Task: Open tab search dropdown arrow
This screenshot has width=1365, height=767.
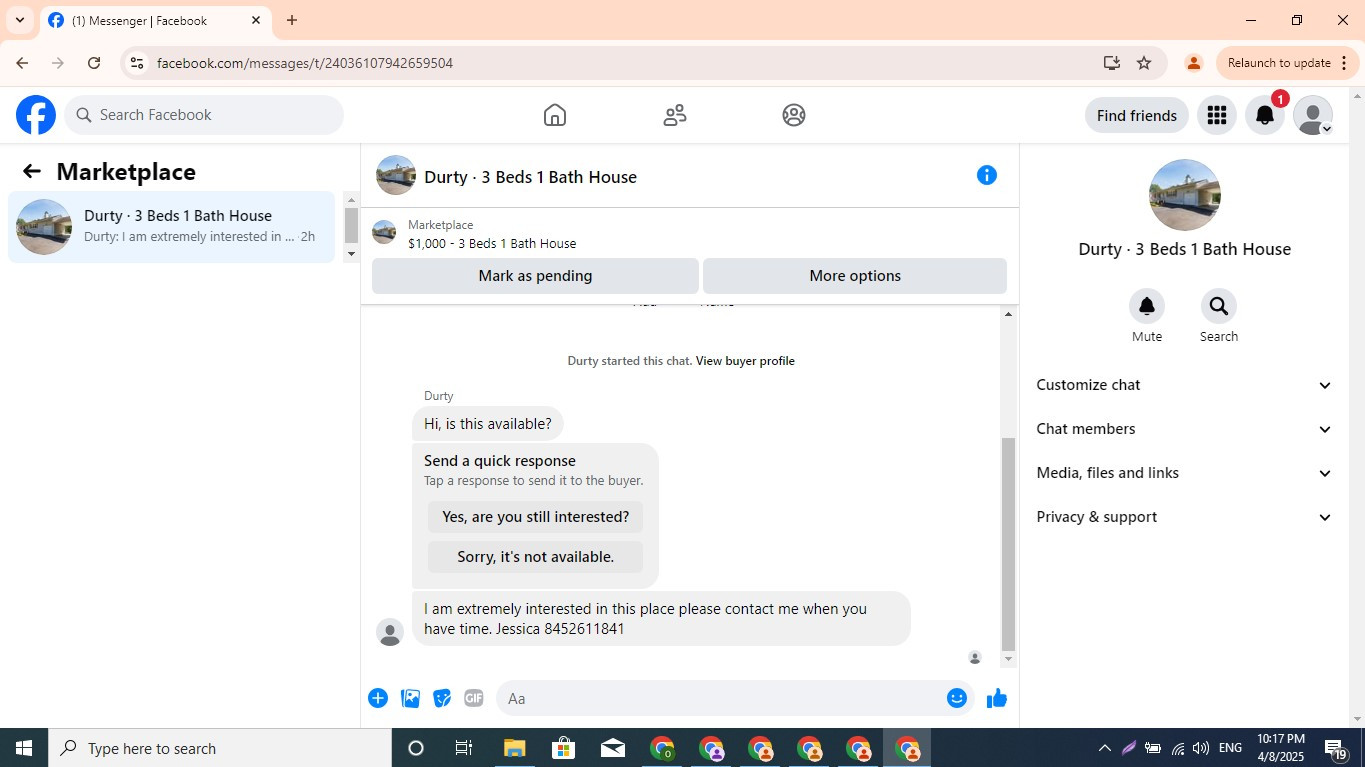Action: 20,20
